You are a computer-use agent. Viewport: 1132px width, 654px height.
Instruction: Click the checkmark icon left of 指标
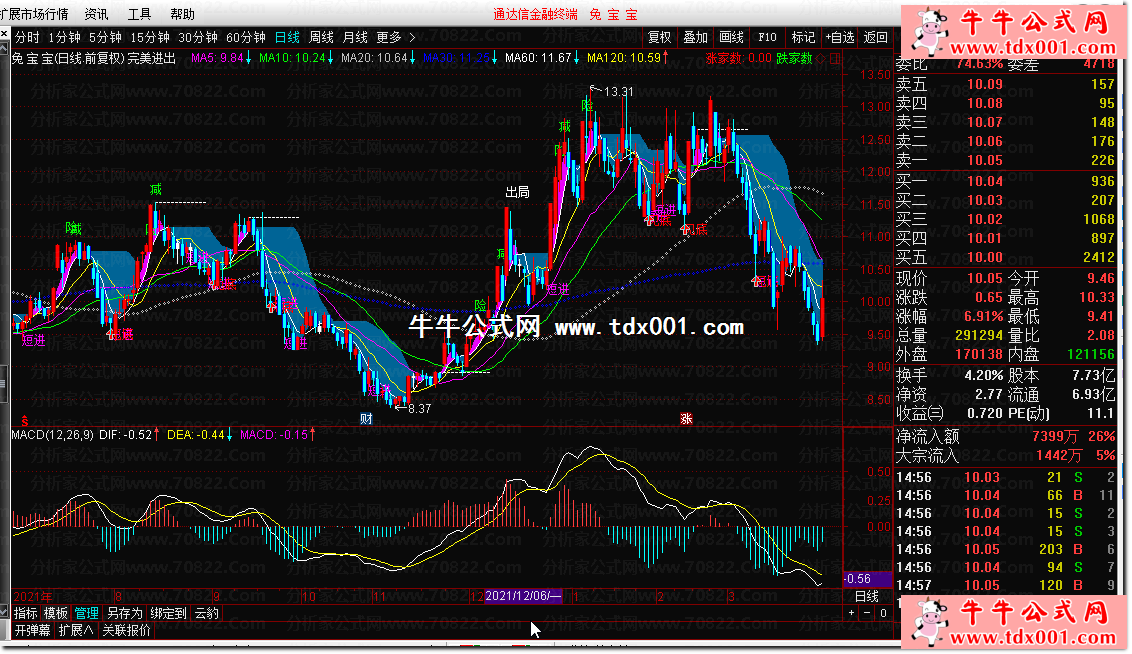[4, 613]
